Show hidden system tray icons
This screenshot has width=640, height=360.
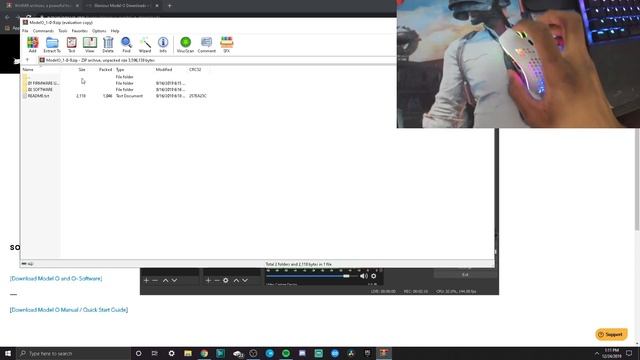597,353
